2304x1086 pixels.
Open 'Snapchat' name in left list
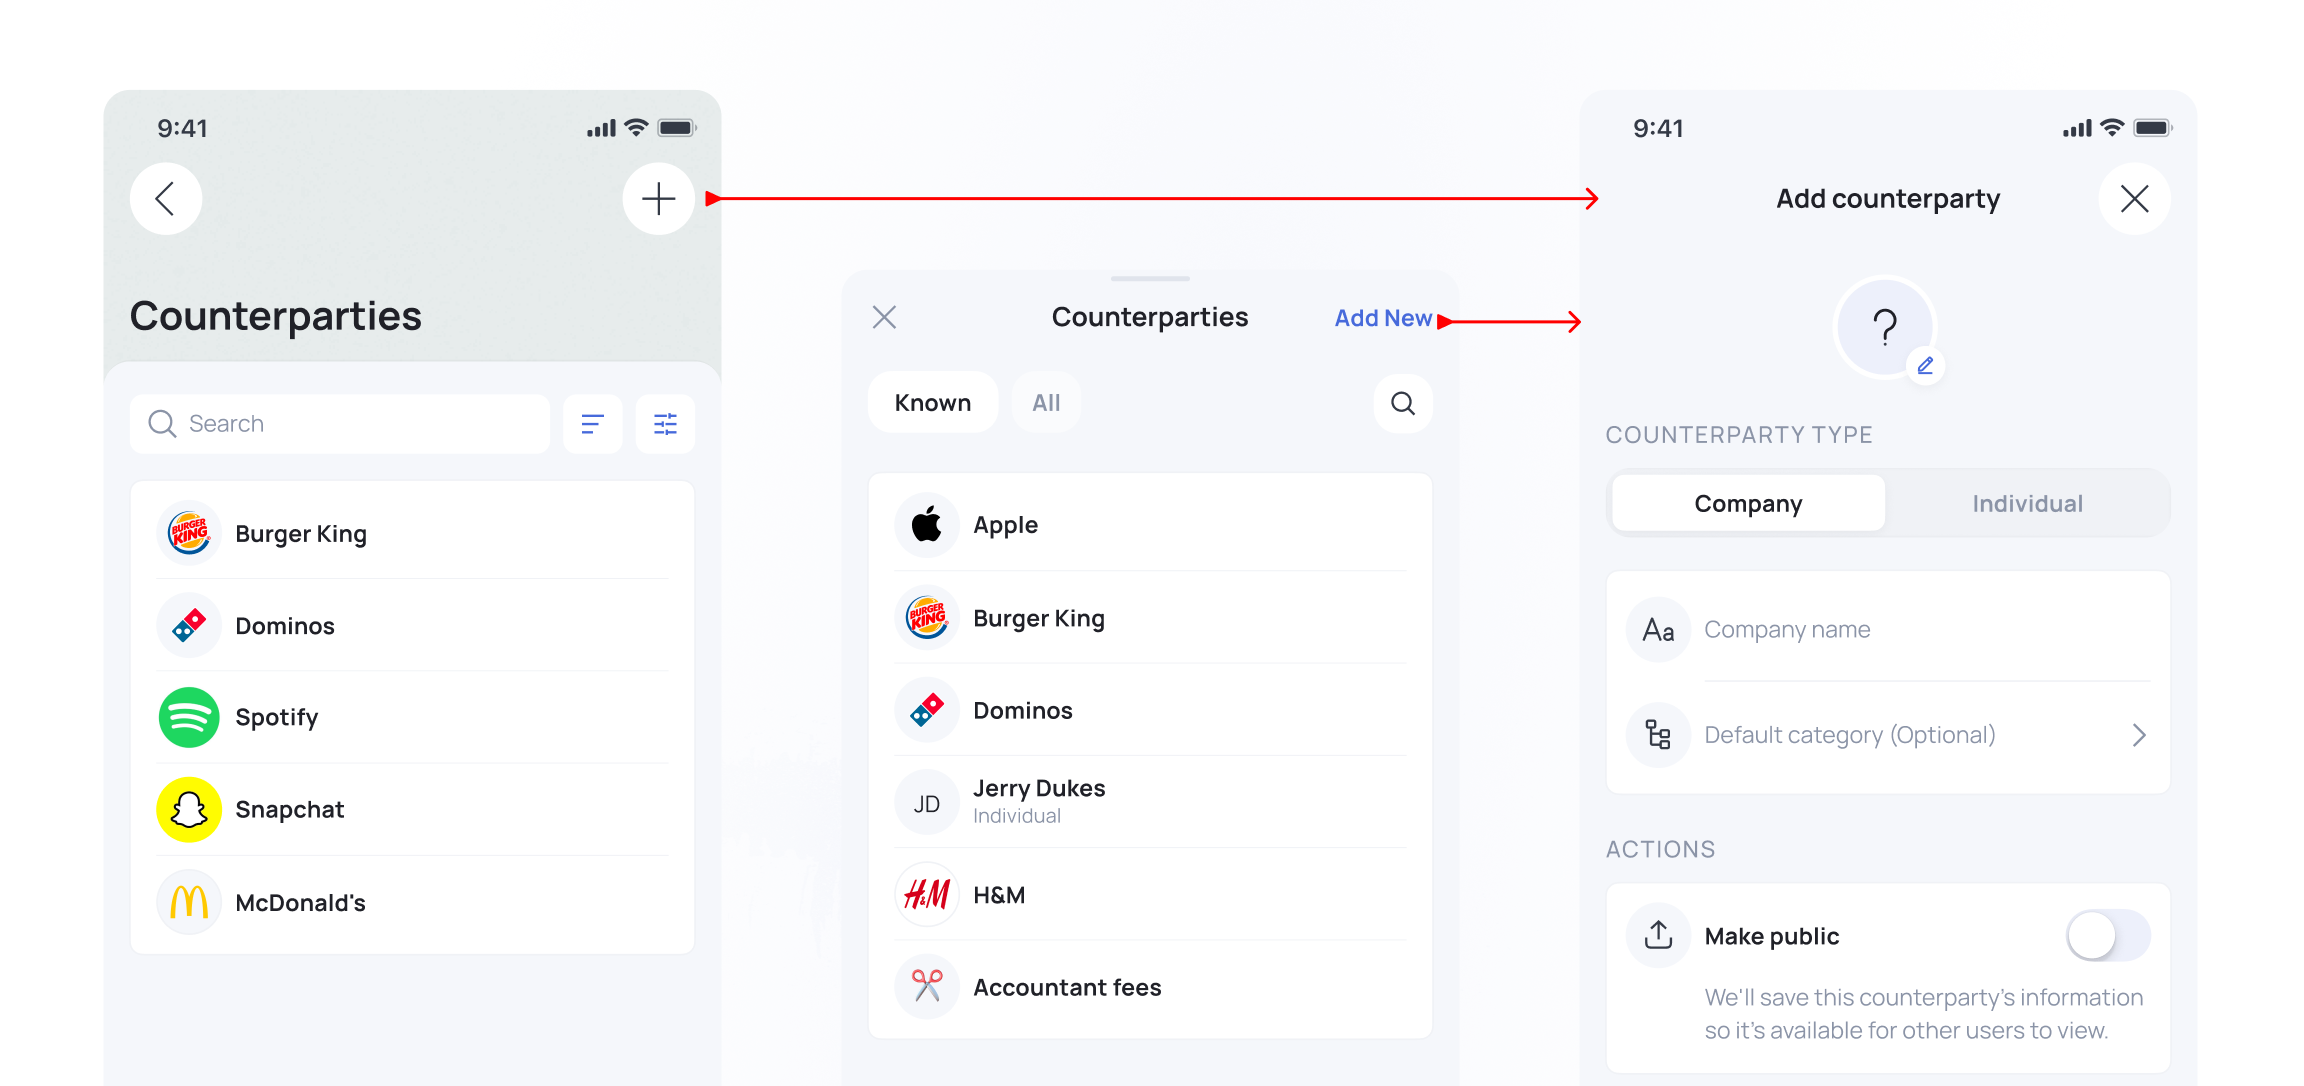(x=289, y=809)
